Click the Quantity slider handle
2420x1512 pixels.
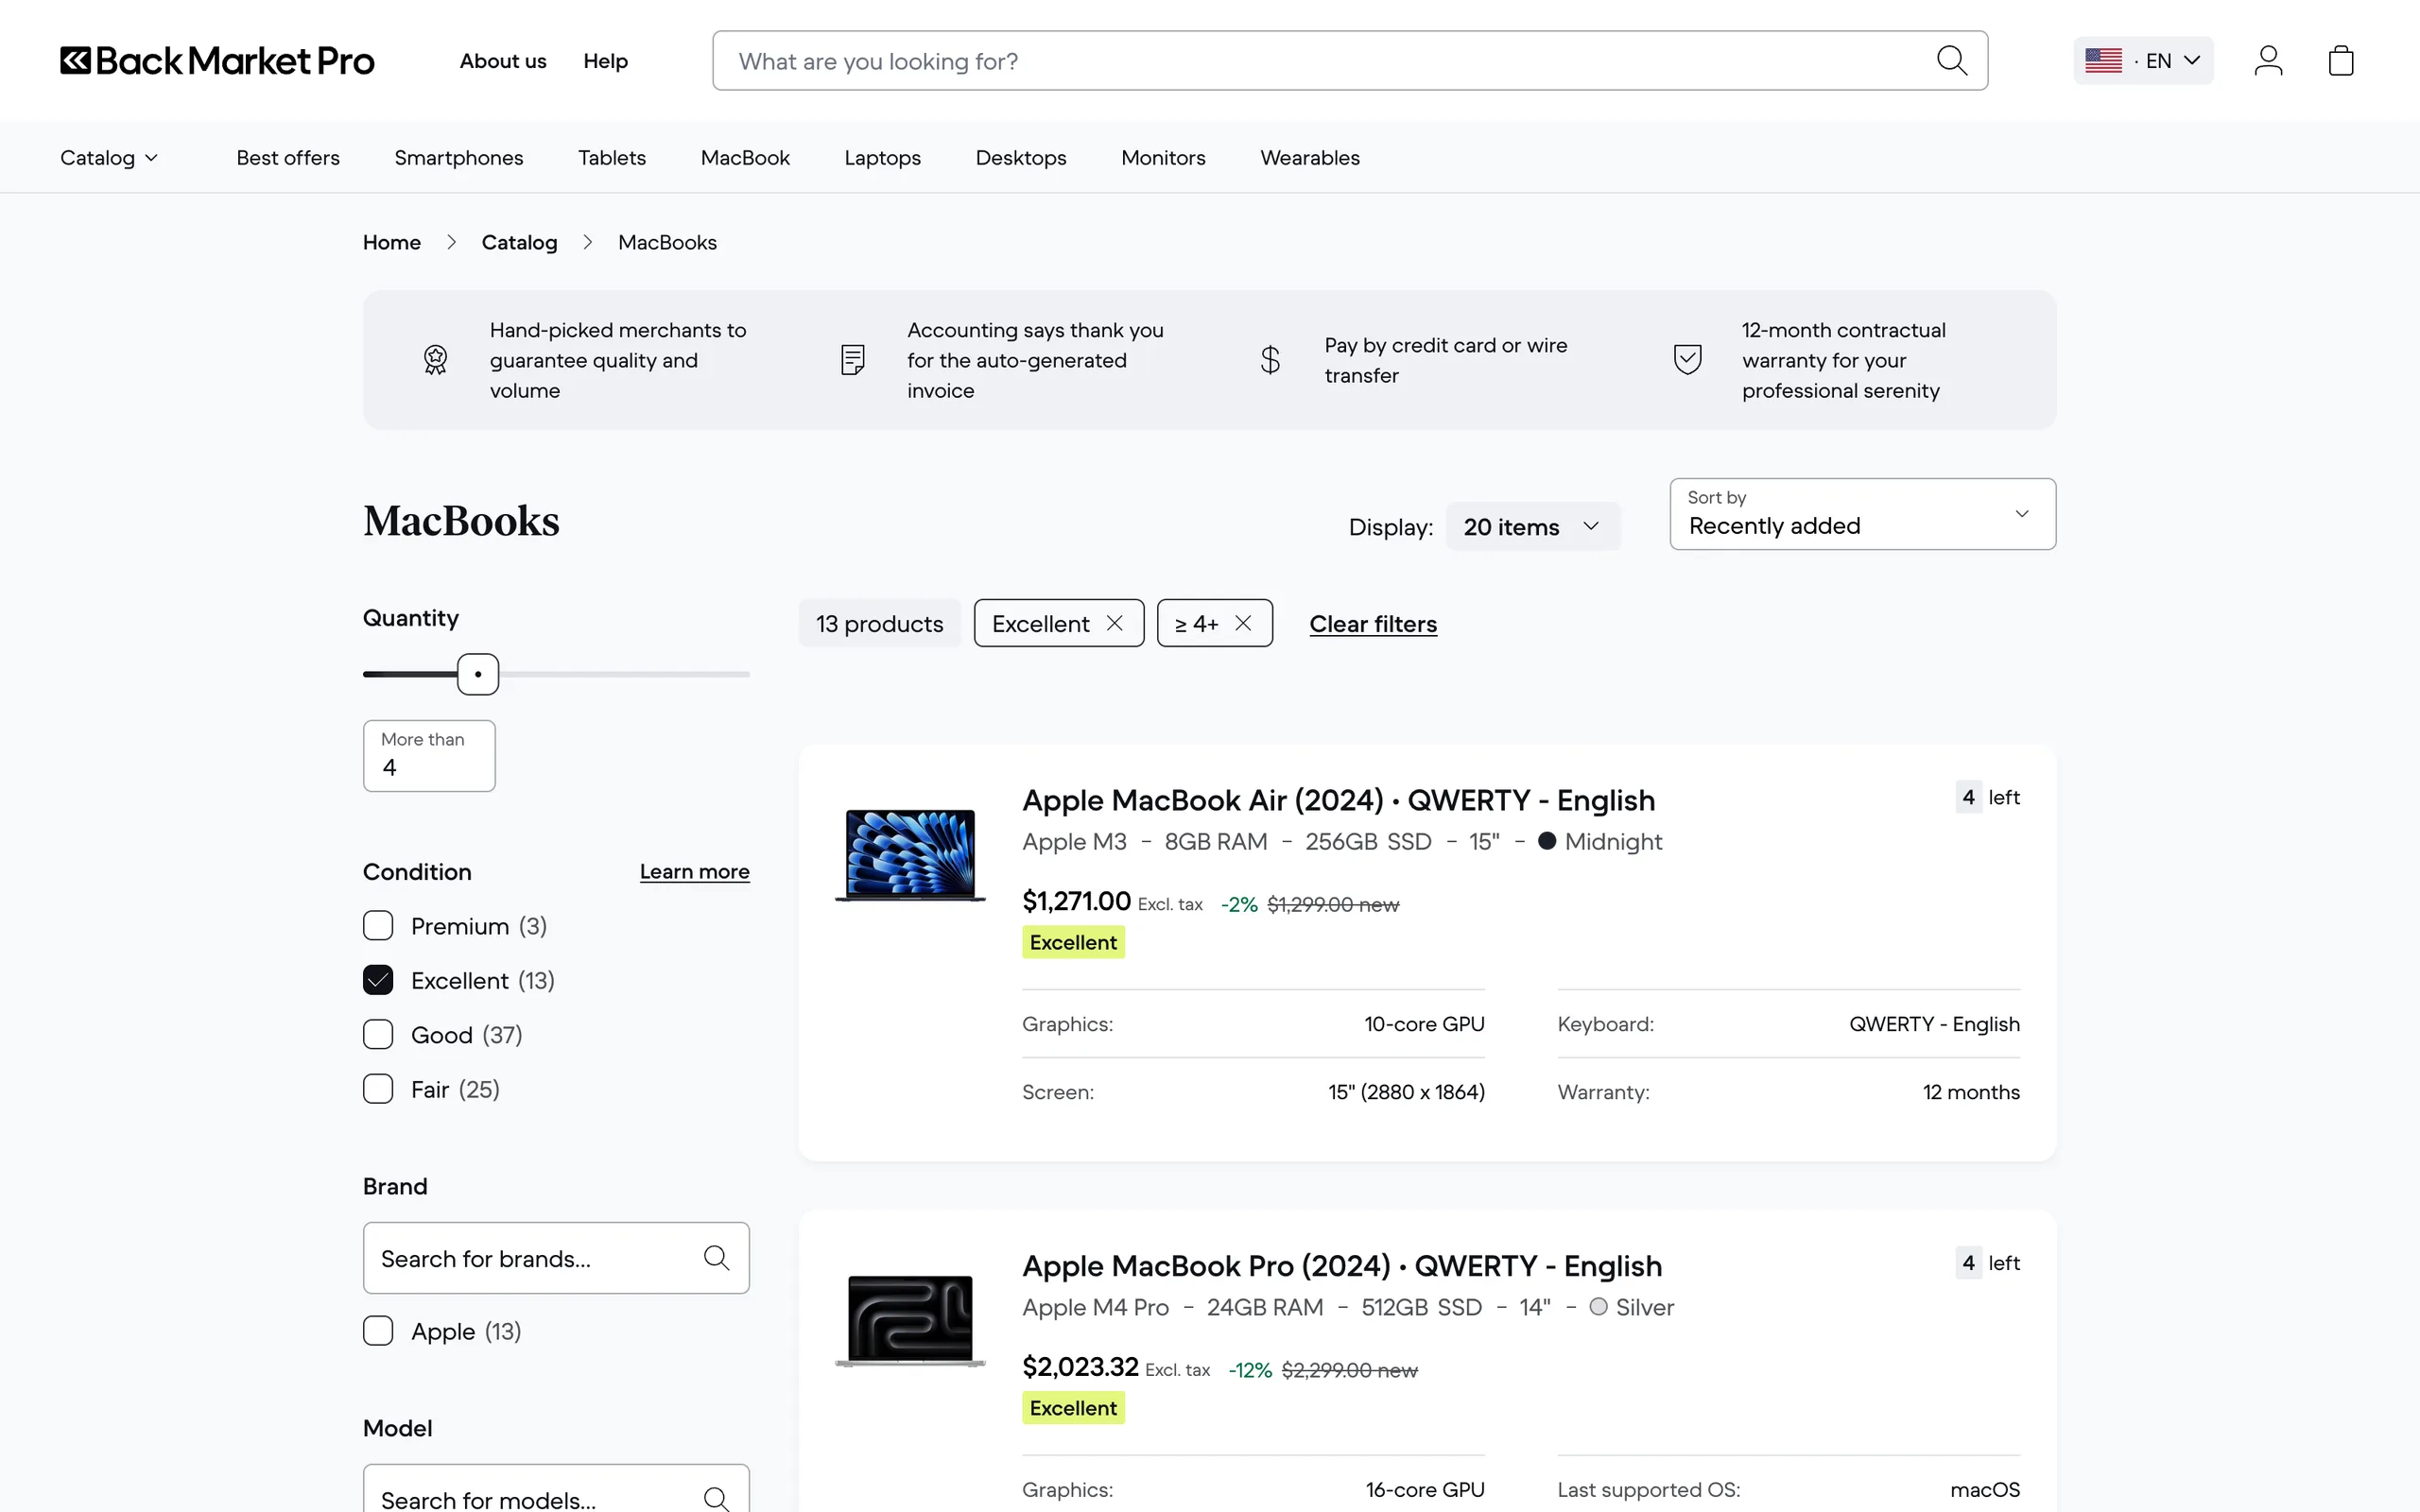click(478, 674)
